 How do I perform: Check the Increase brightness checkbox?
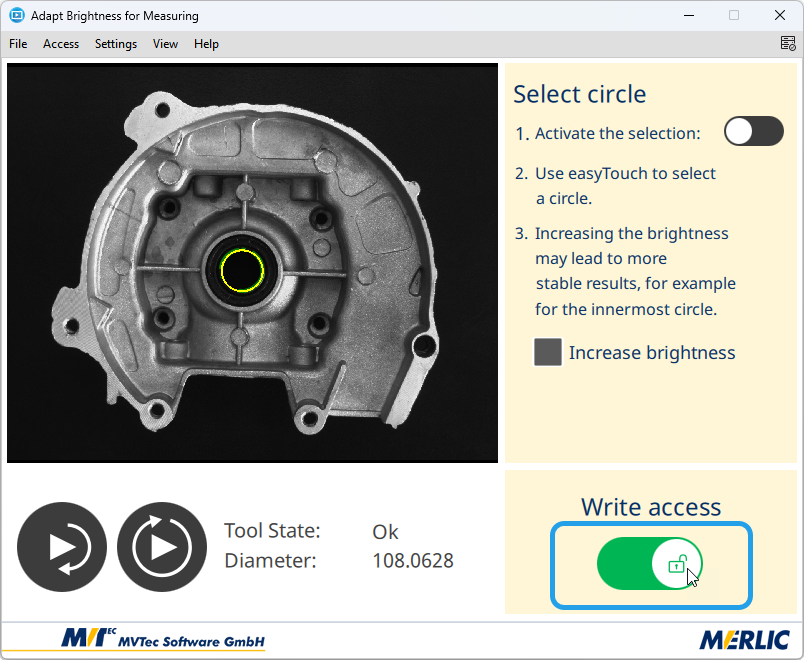[548, 352]
